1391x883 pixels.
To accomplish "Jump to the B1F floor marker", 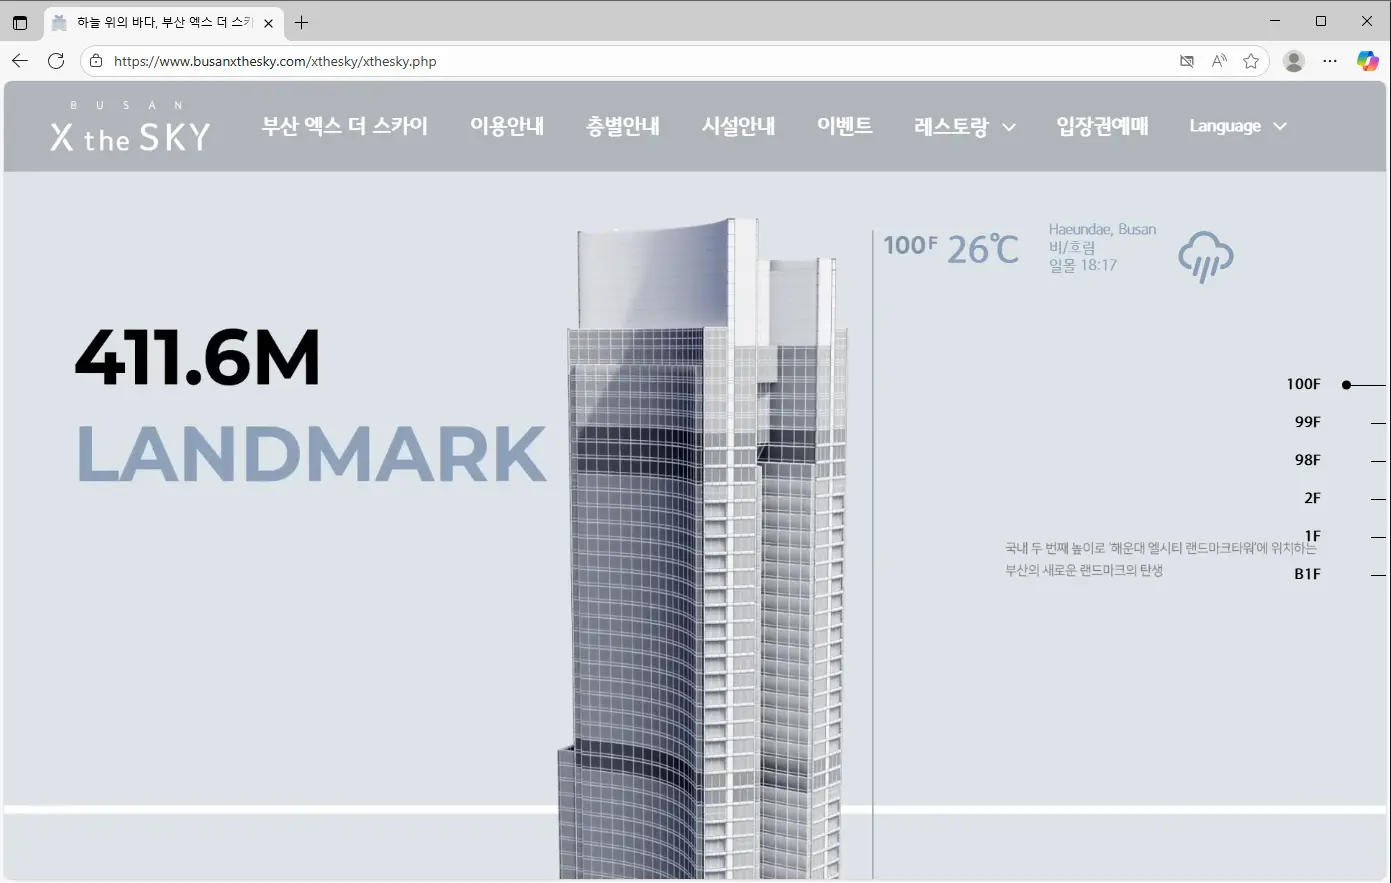I will pos(1308,574).
